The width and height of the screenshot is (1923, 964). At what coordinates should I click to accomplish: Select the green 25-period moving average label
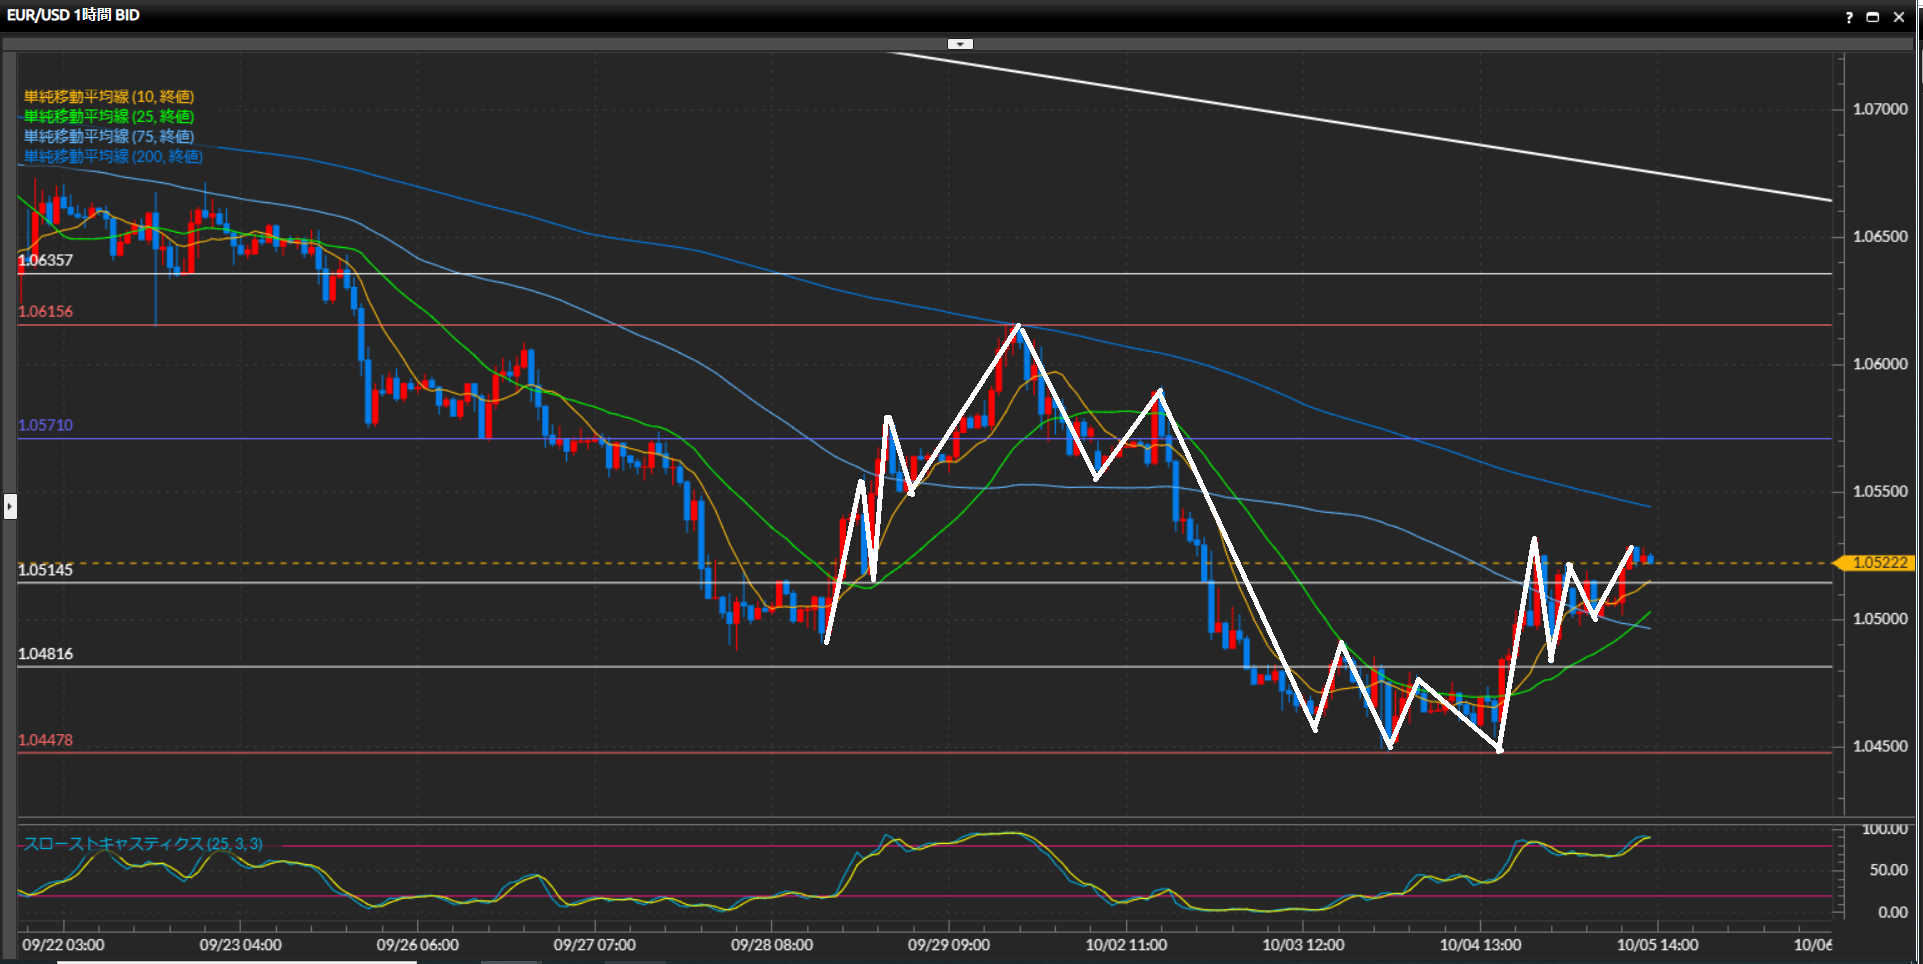click(x=109, y=117)
